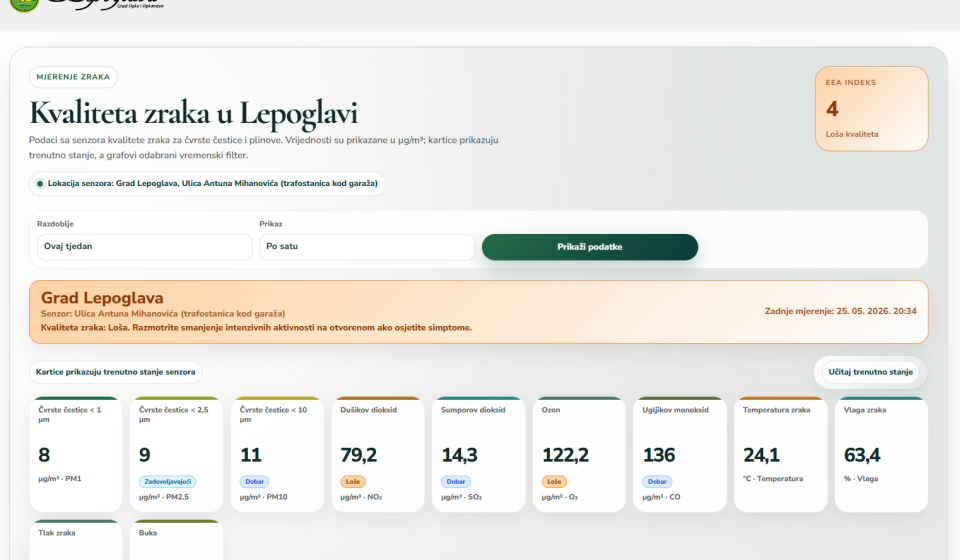Click the Loša kvaliteta text in EEA card
The width and height of the screenshot is (960, 560).
click(852, 134)
